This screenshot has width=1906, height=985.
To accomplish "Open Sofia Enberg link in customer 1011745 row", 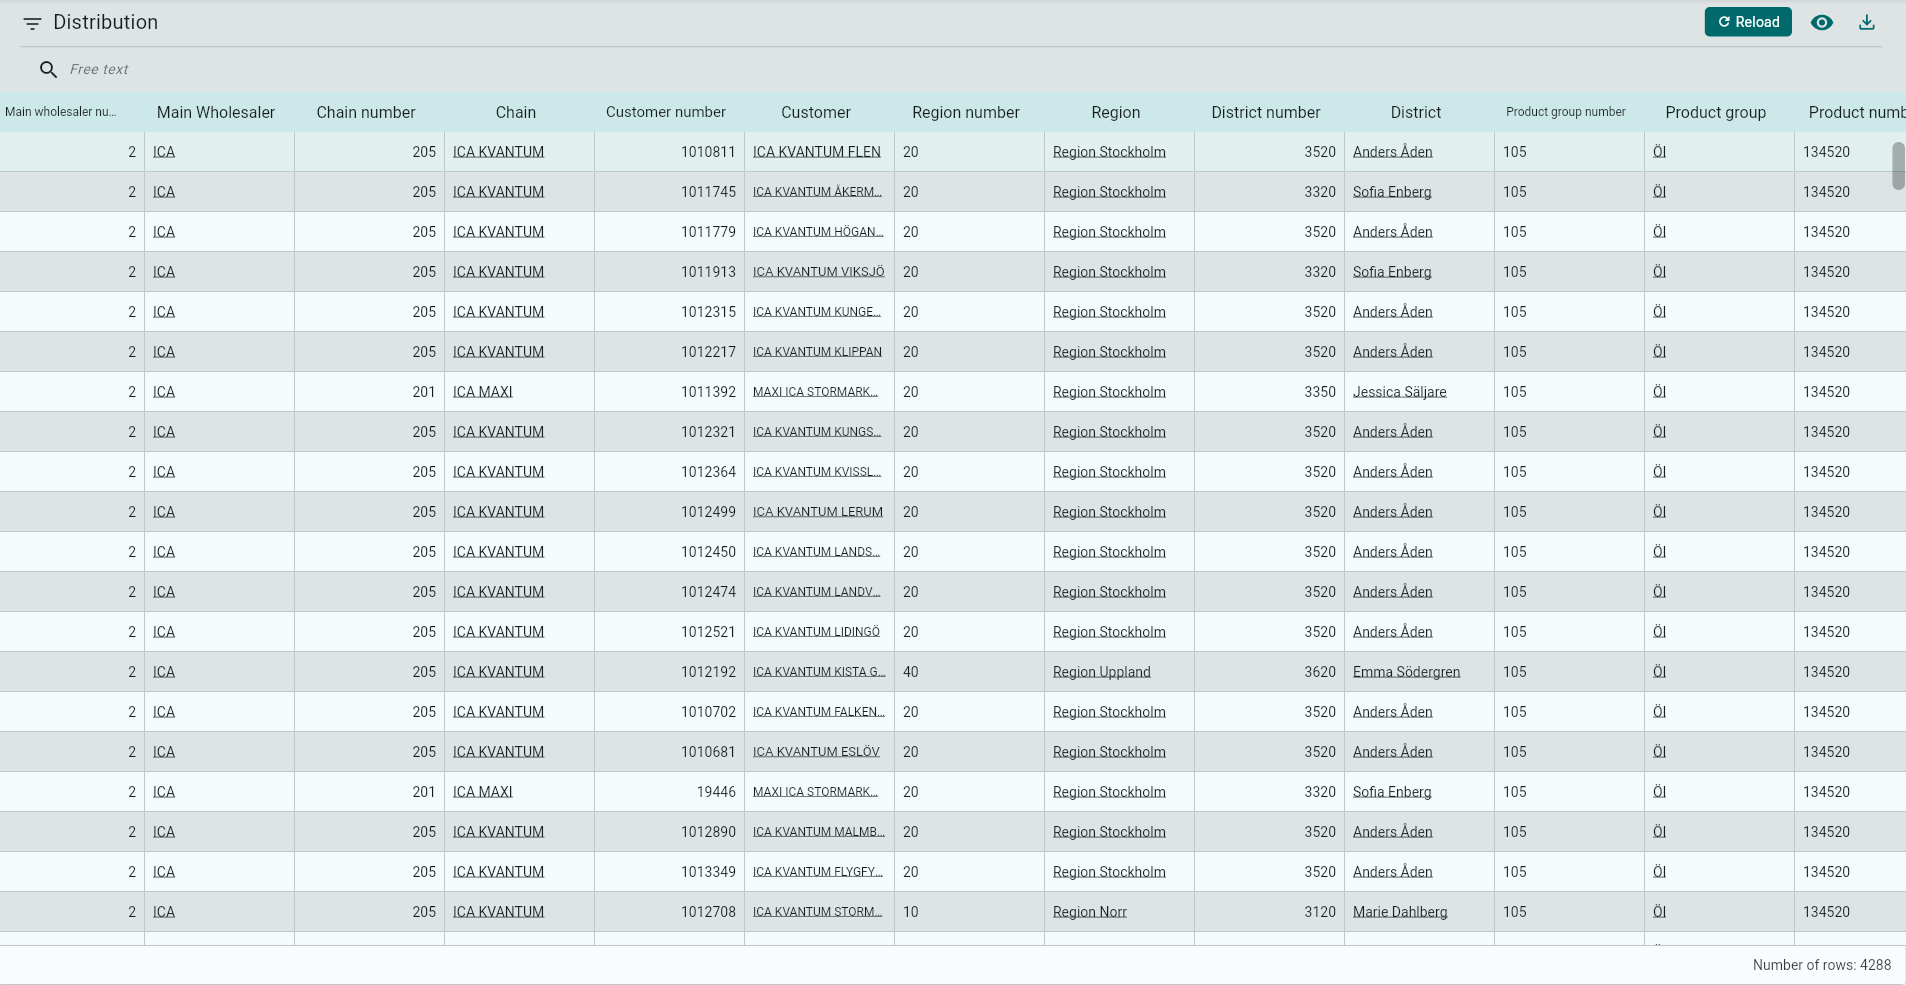I will [1392, 192].
